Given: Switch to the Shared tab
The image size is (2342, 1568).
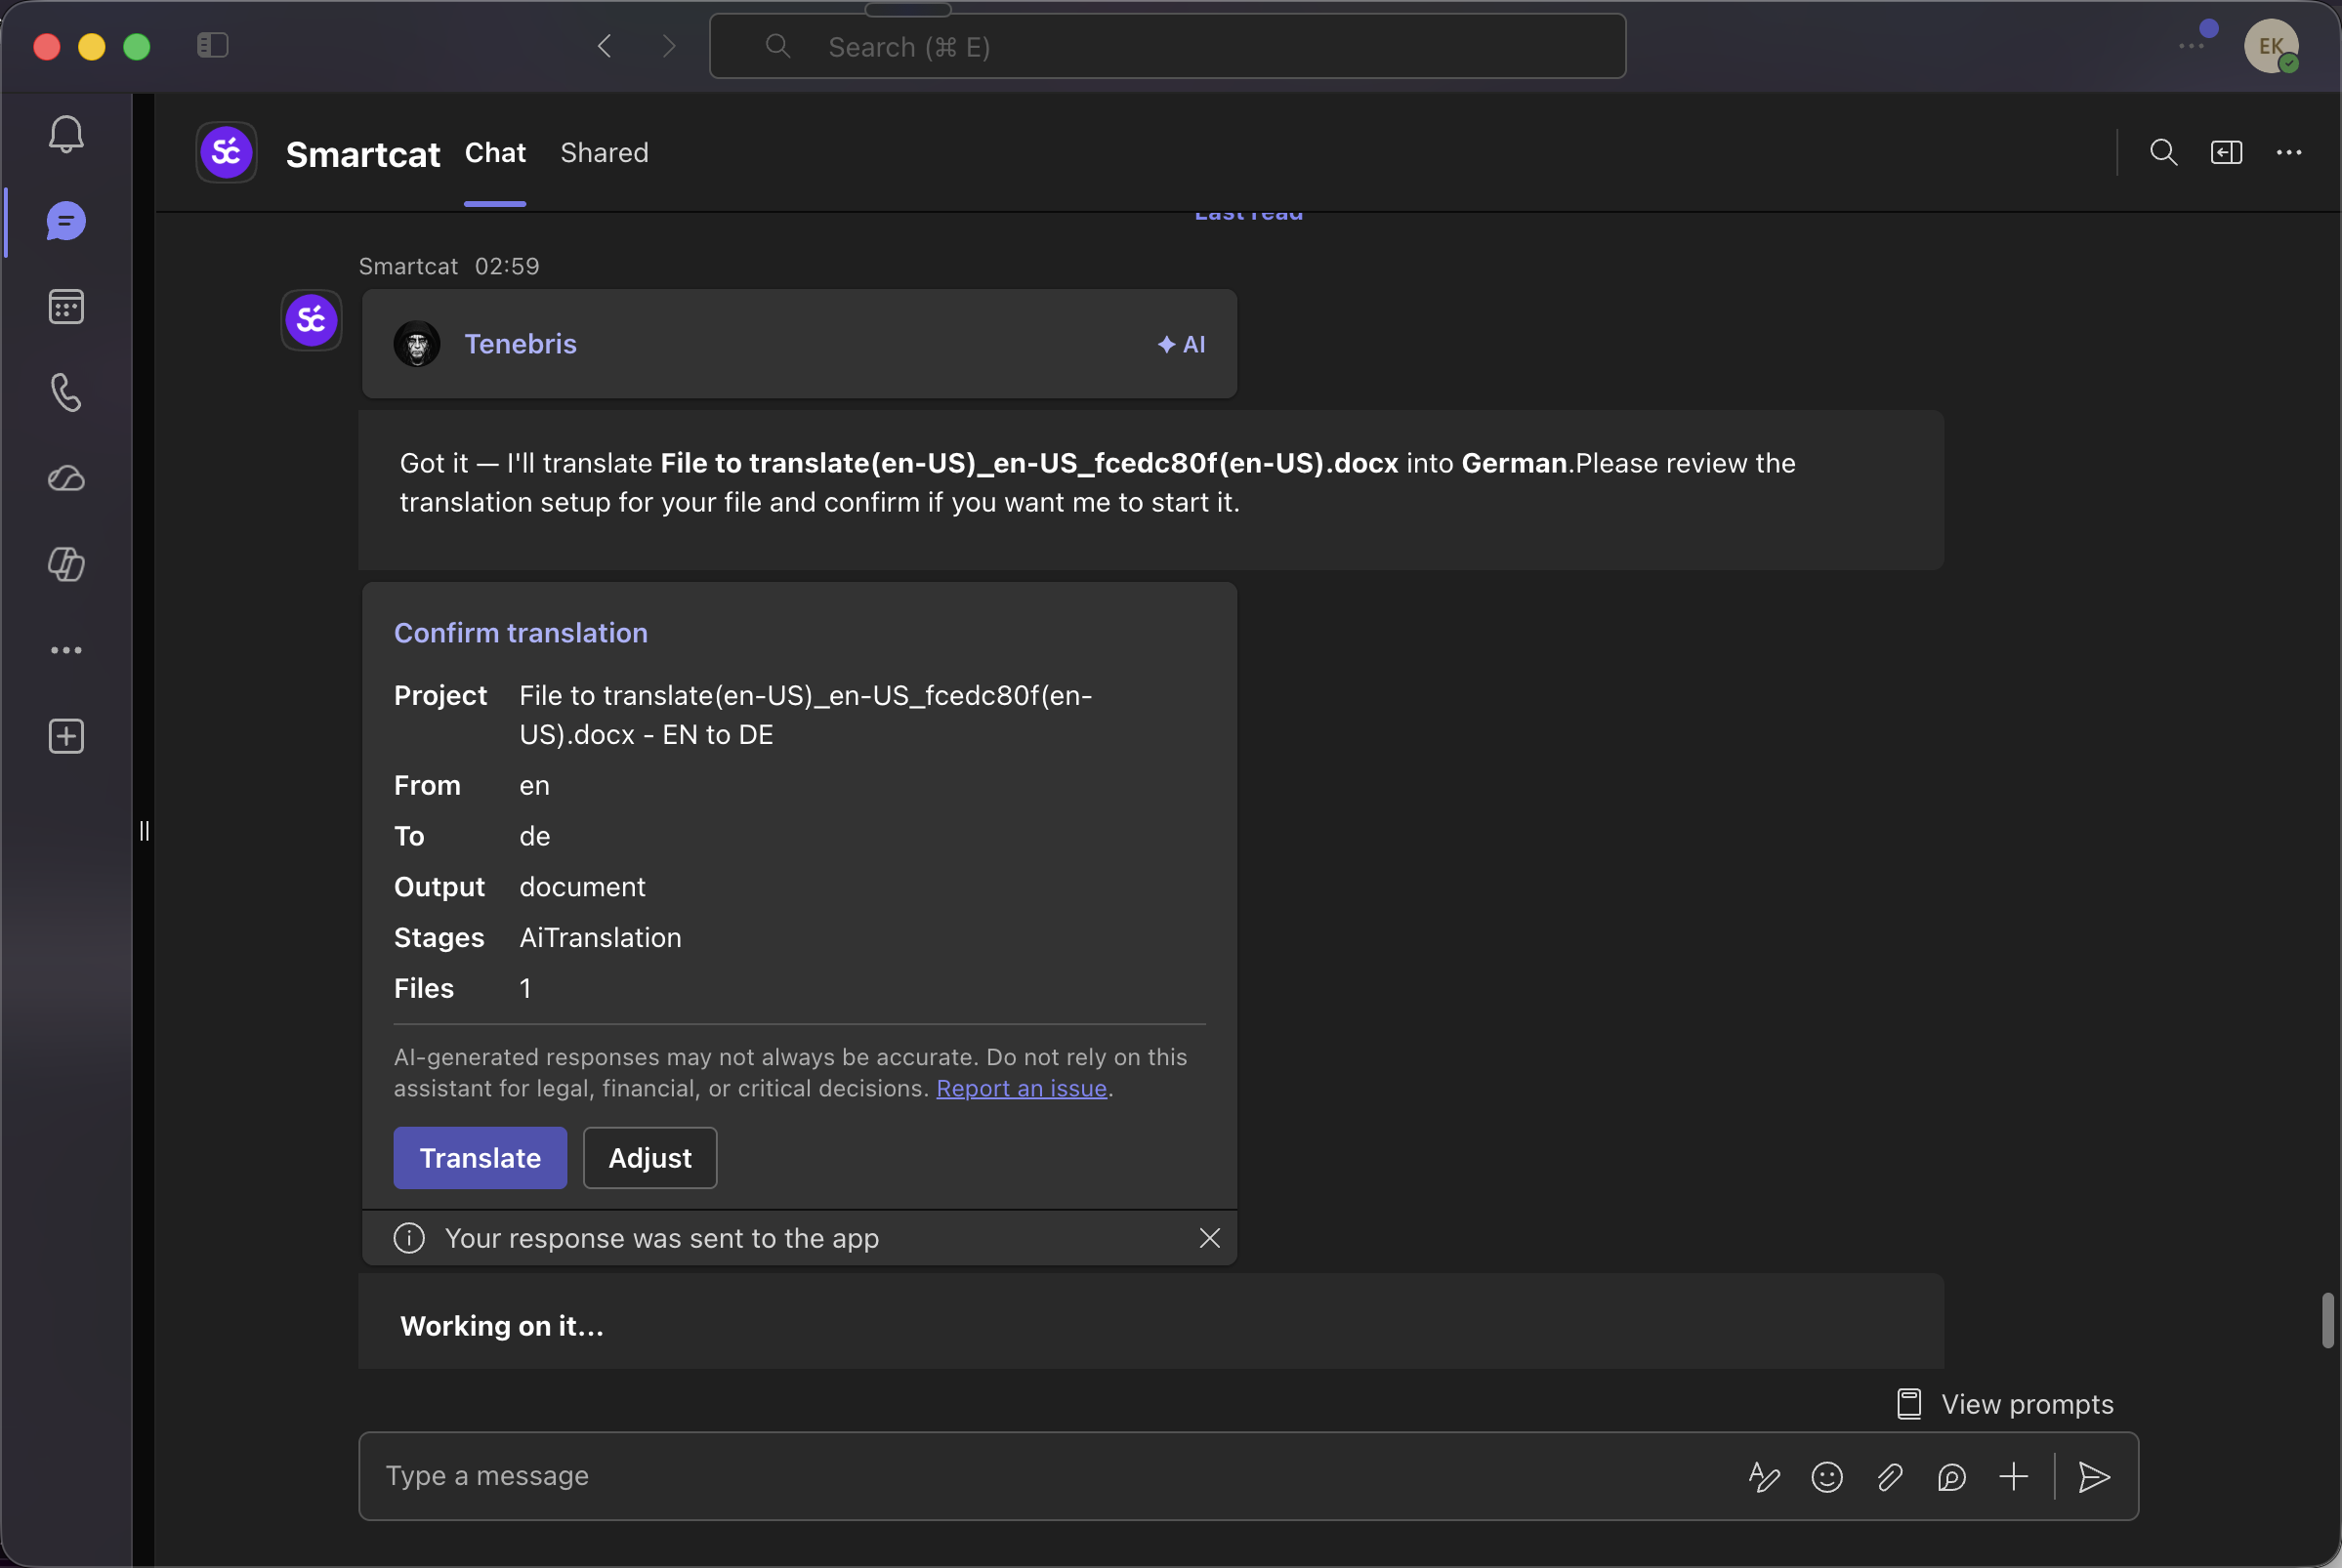Looking at the screenshot, I should (x=604, y=153).
